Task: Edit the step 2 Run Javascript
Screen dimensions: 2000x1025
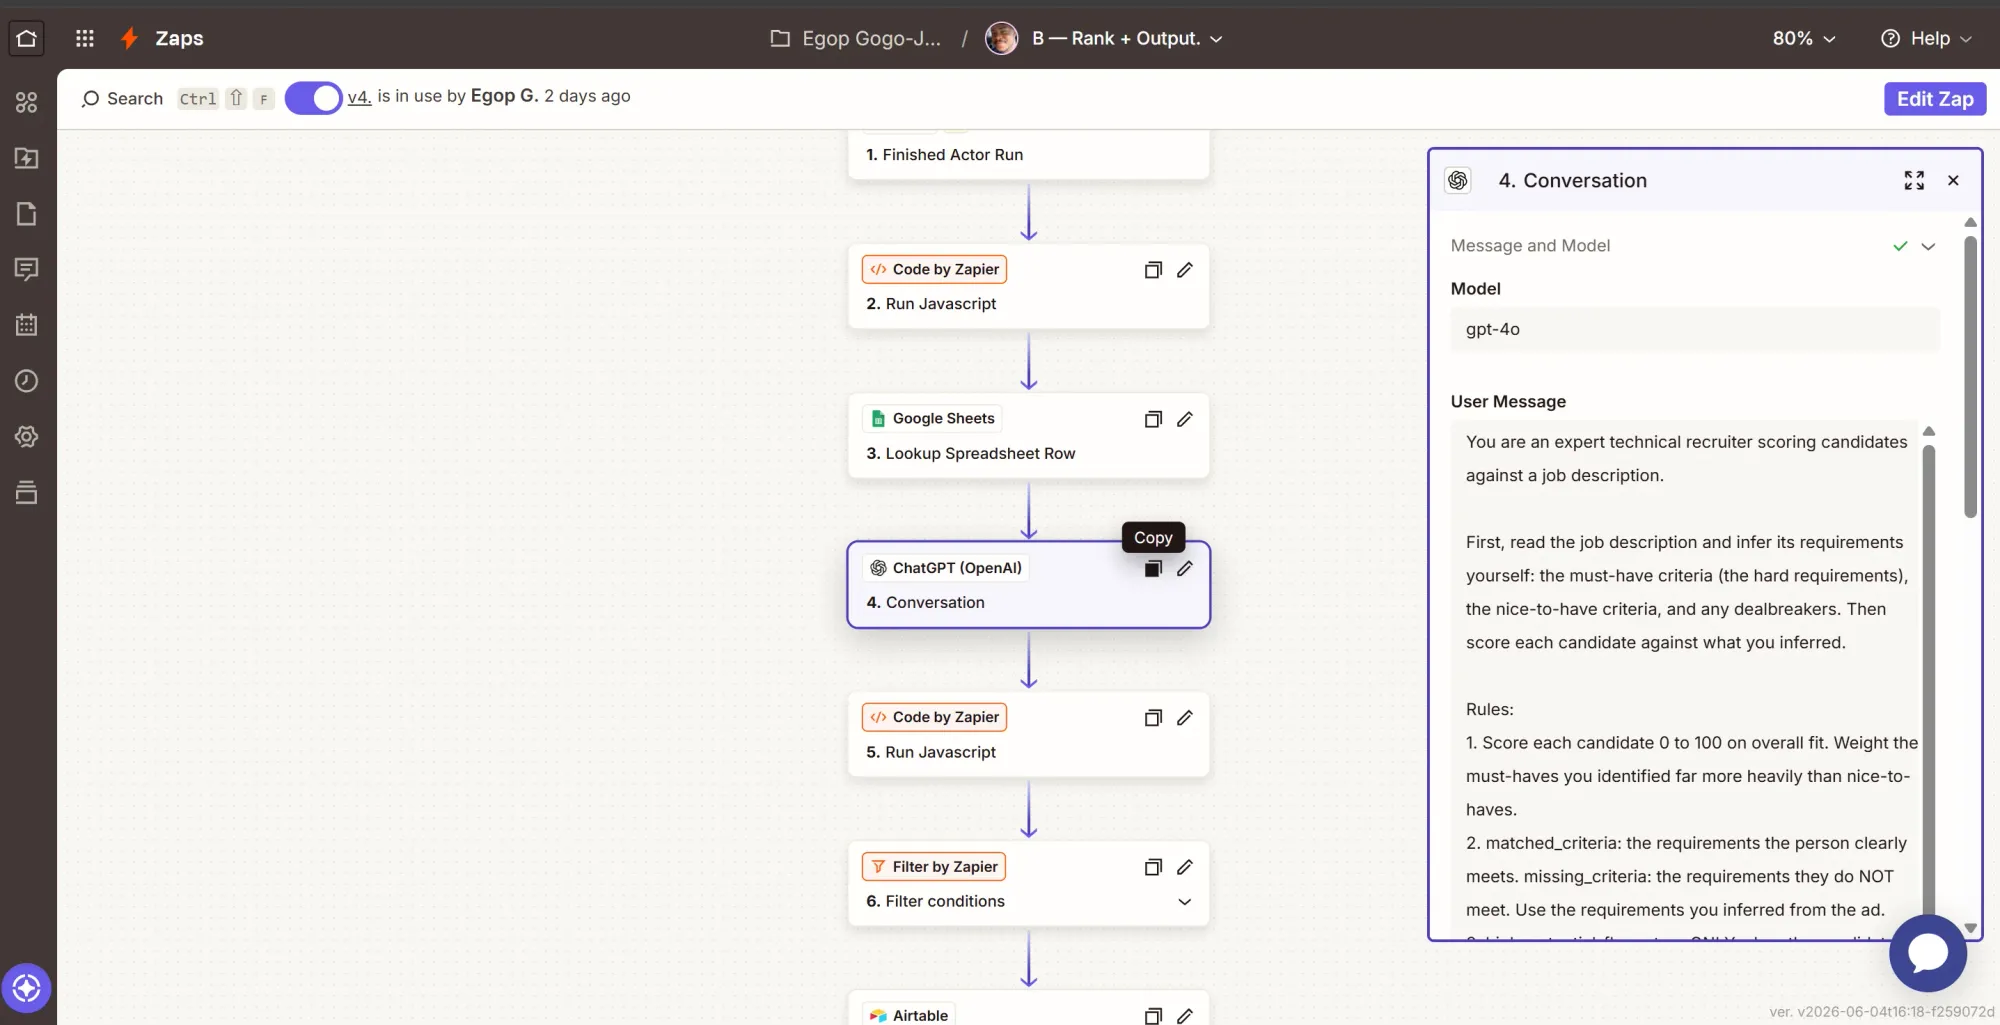Action: click(1185, 270)
